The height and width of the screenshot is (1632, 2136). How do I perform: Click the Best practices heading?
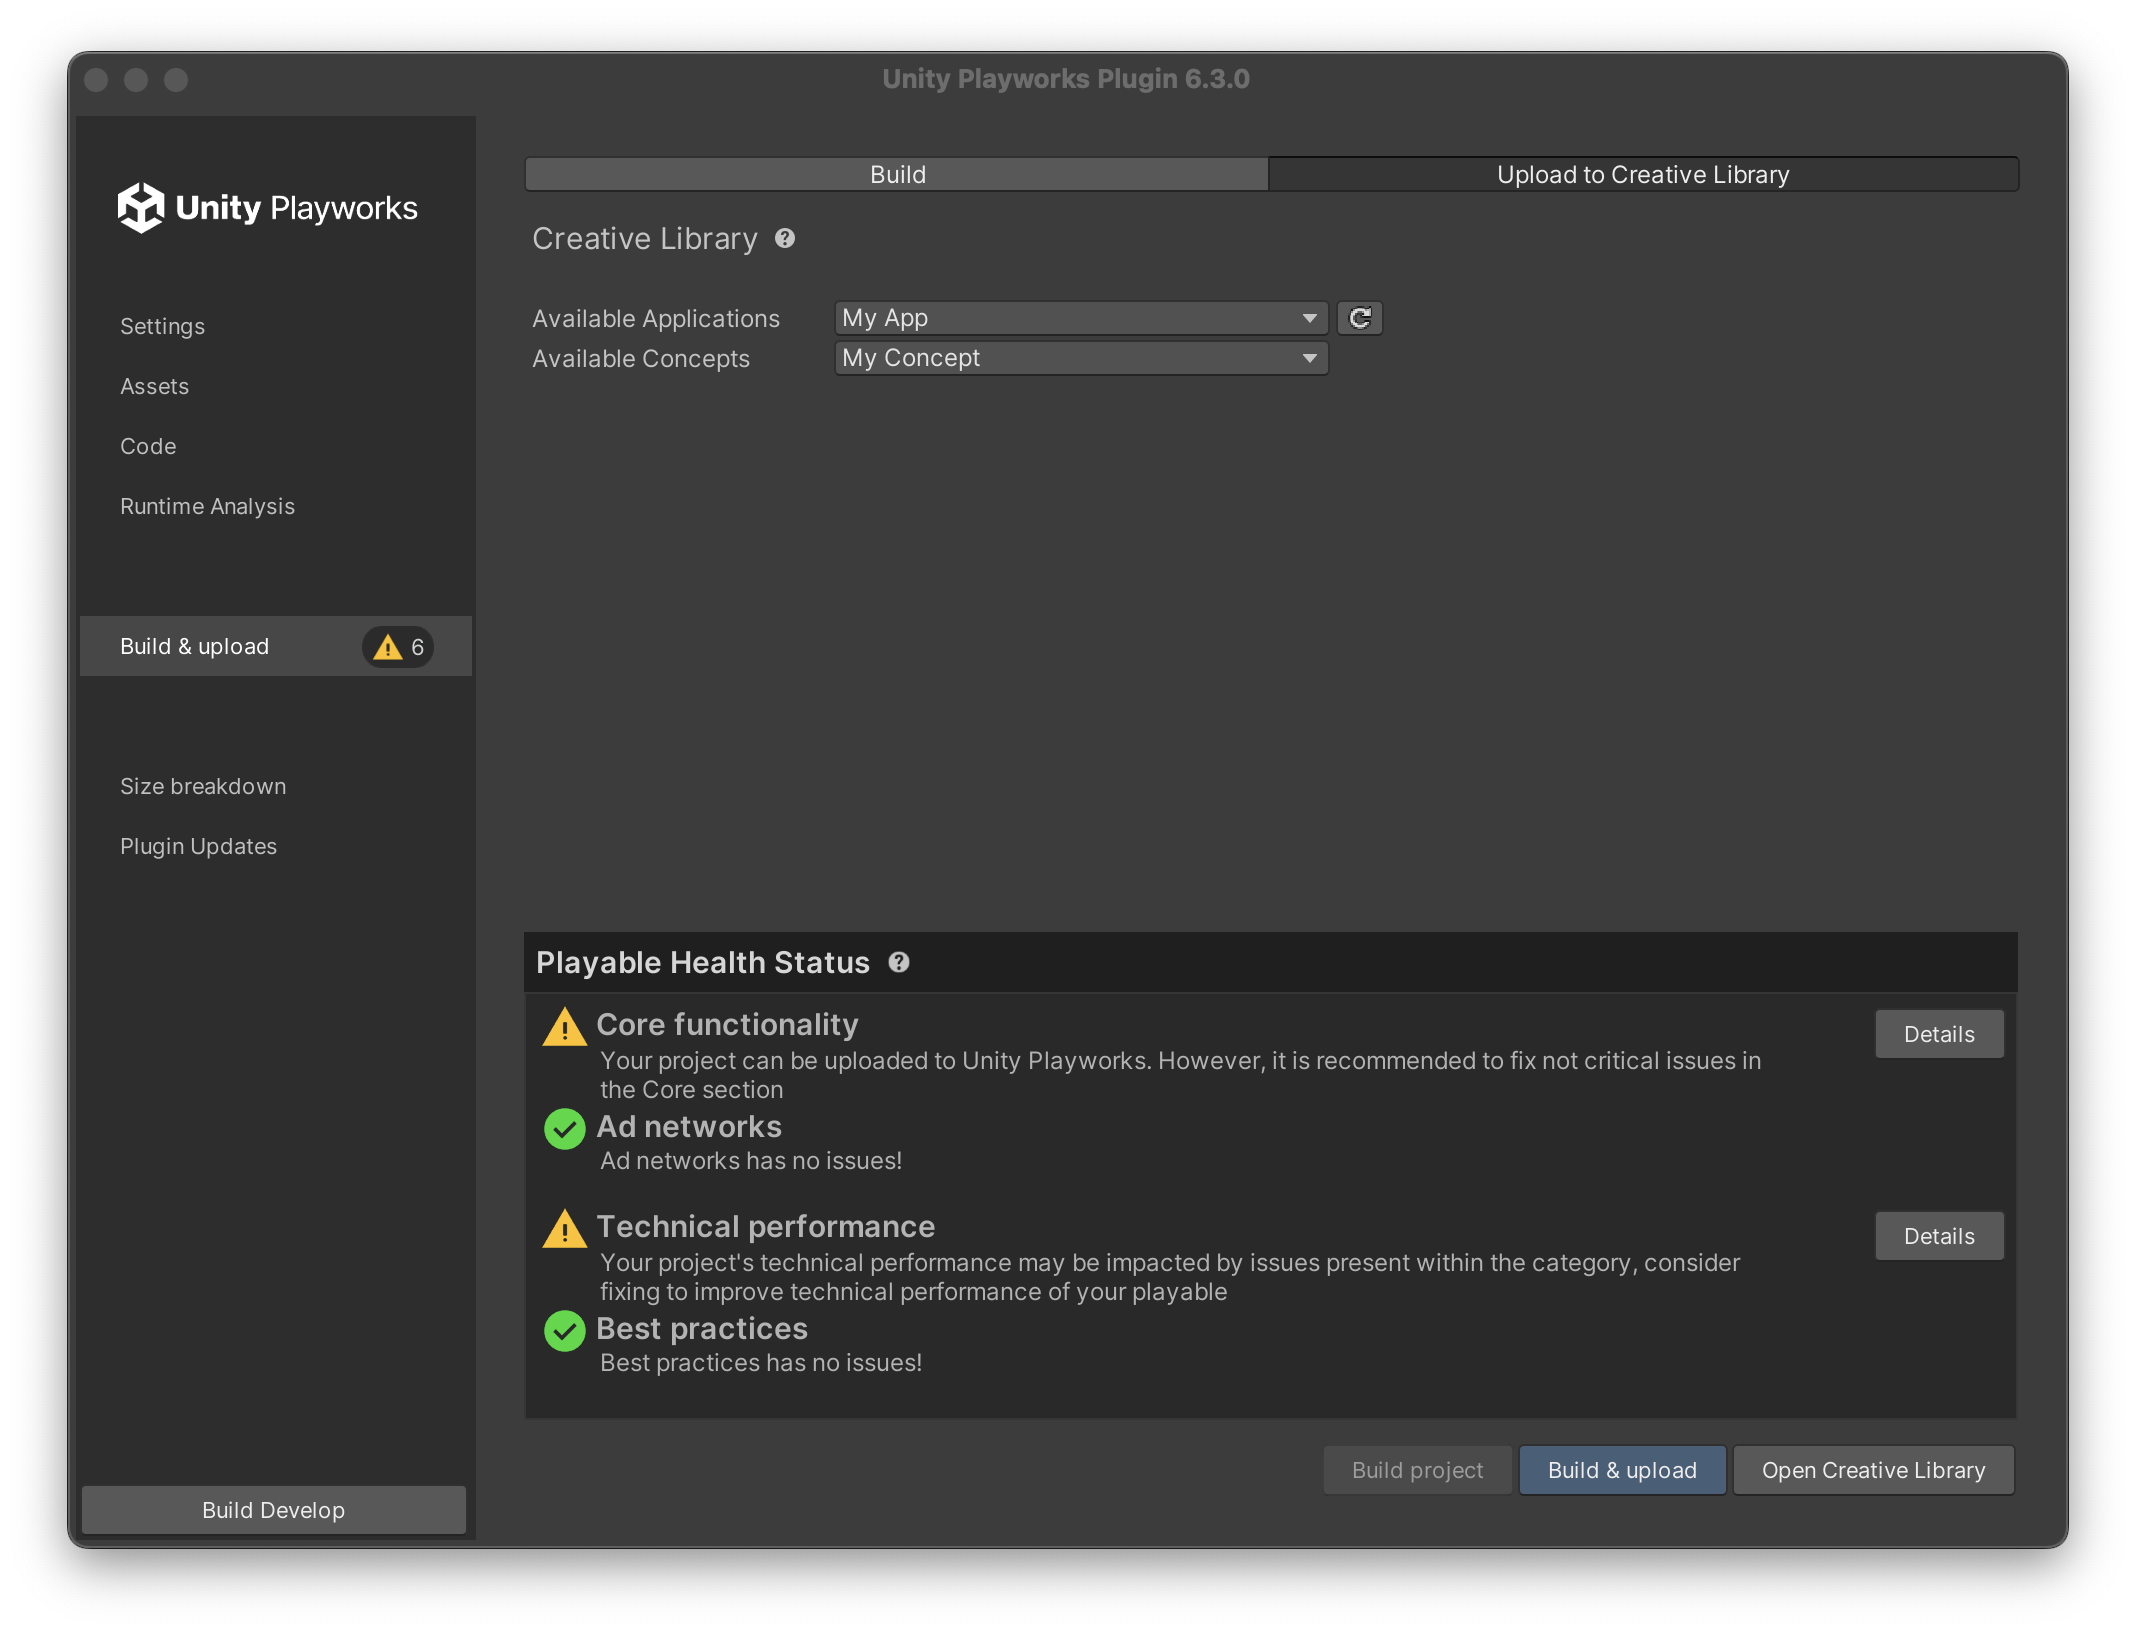(702, 1328)
